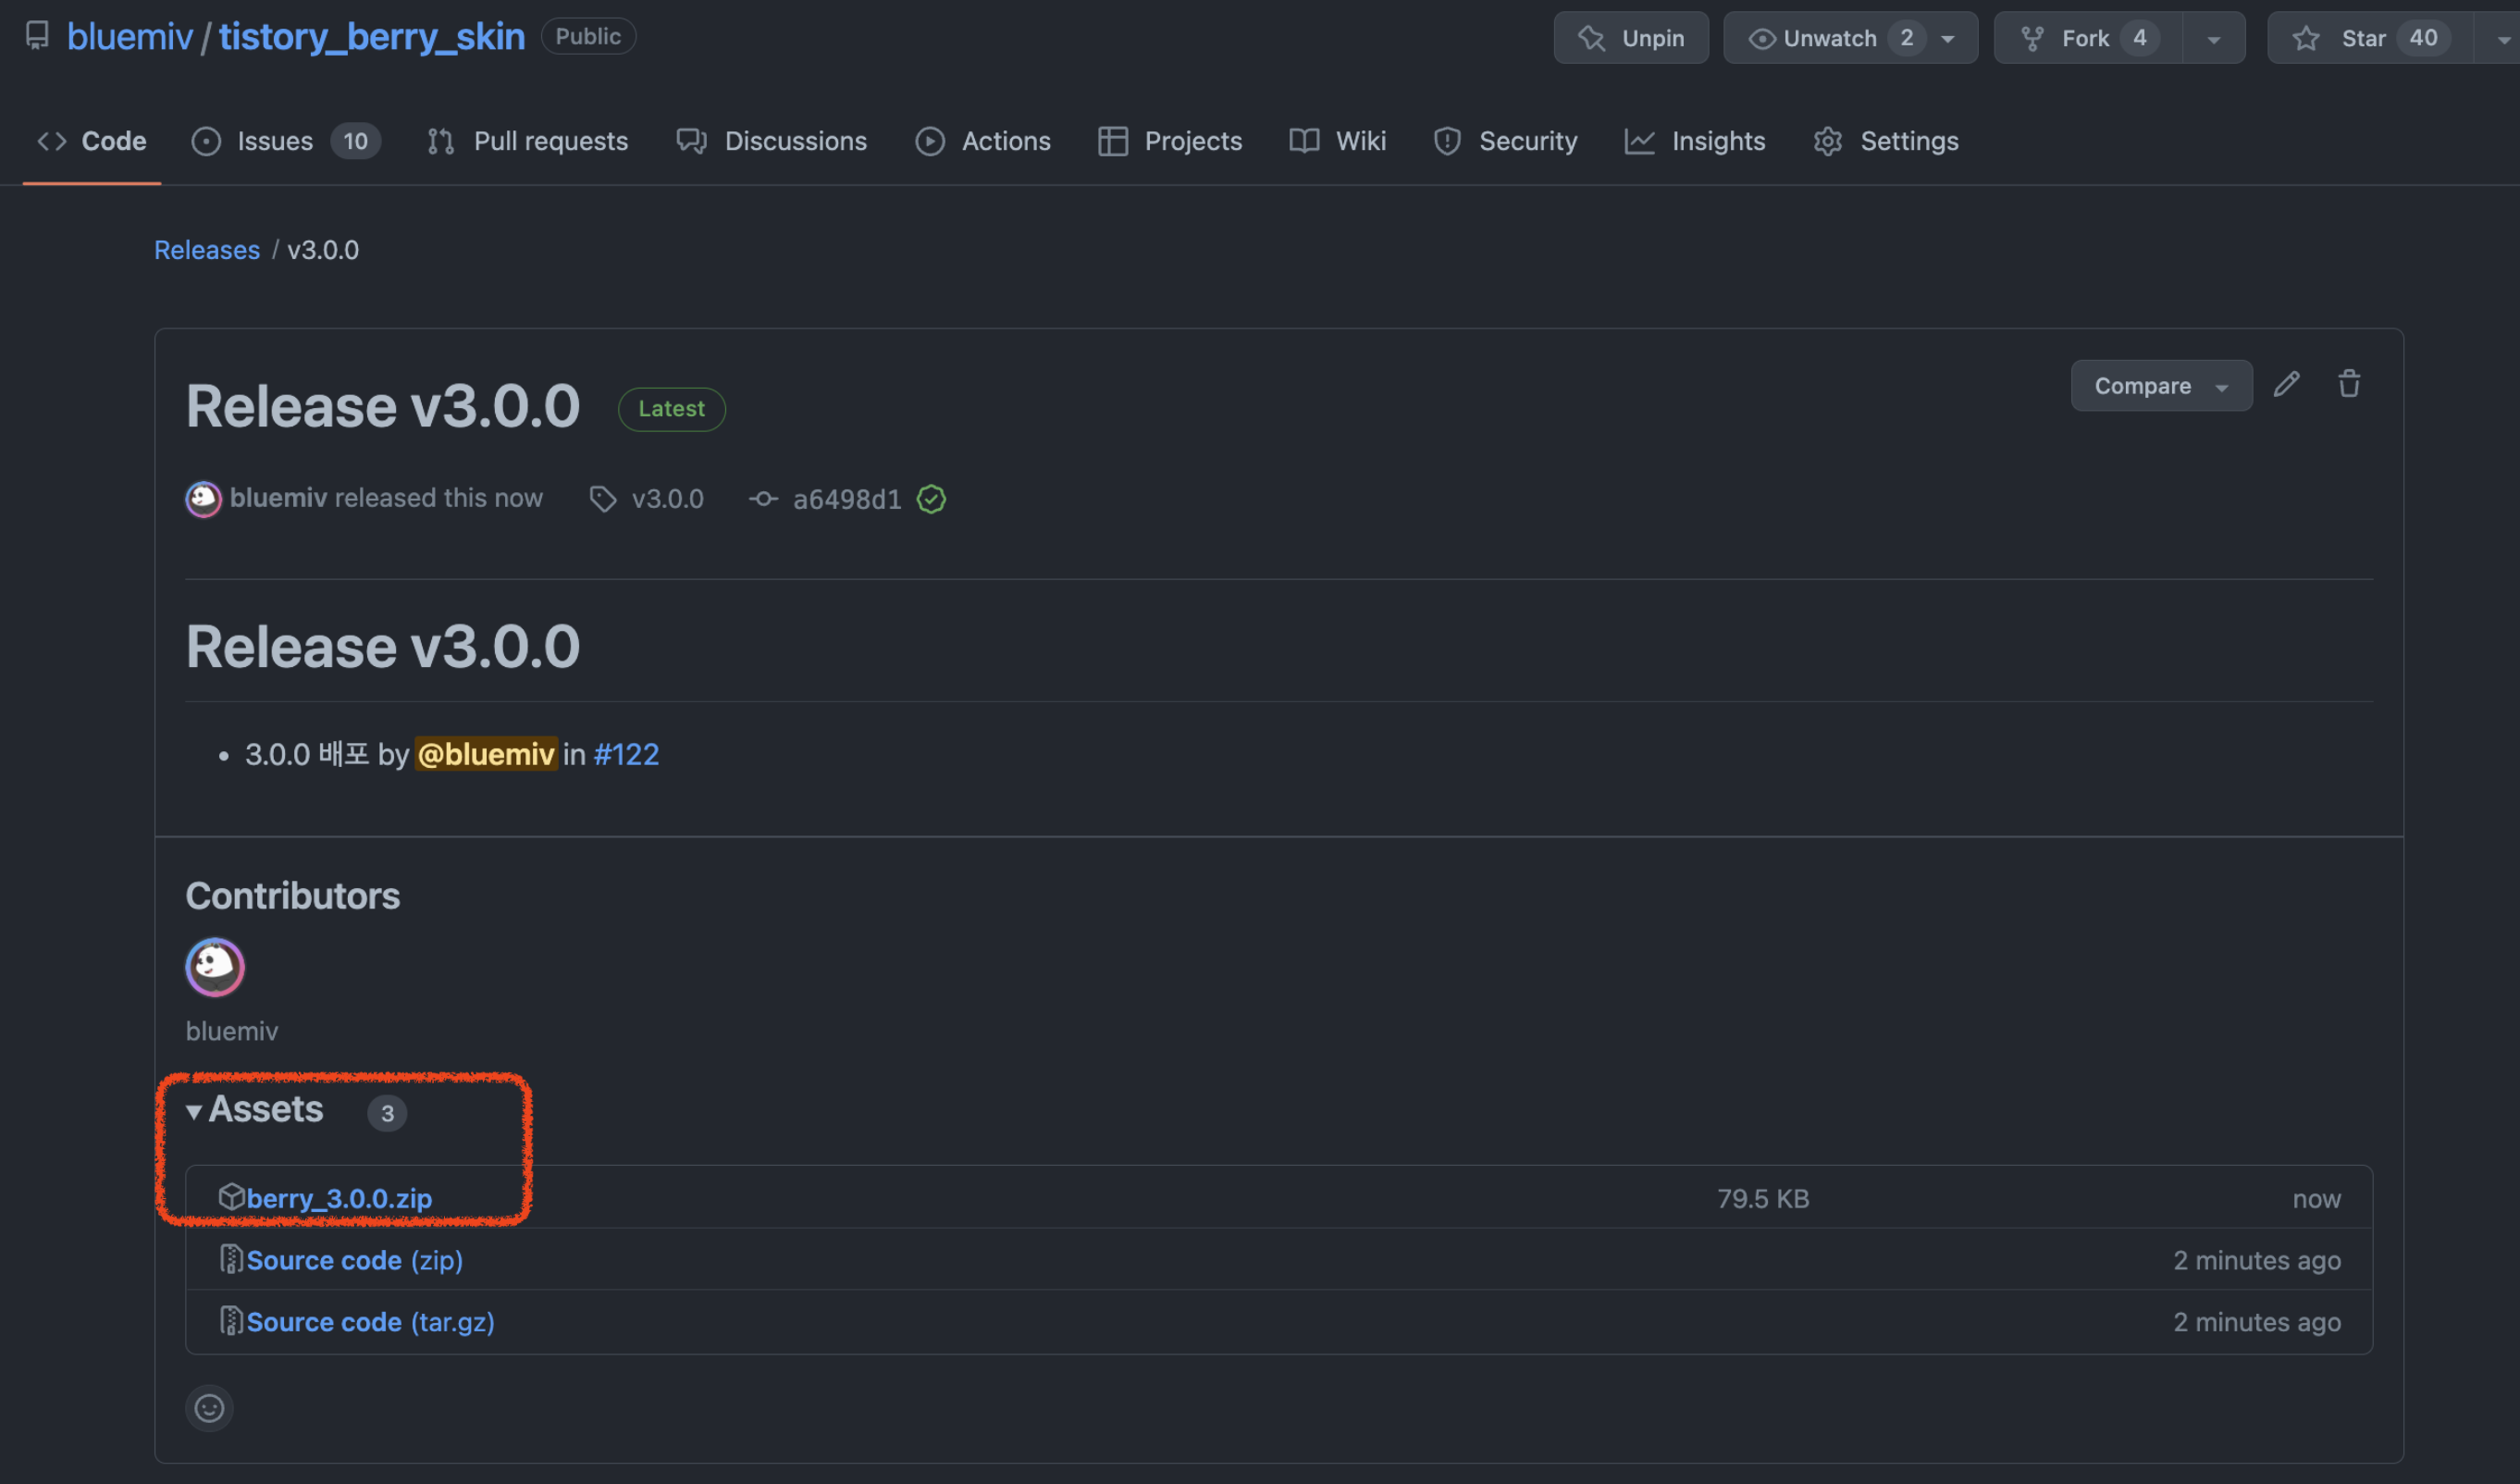Download berry_3.0.0.zip asset
Screen dimensions: 2520x1484
click(x=339, y=1198)
